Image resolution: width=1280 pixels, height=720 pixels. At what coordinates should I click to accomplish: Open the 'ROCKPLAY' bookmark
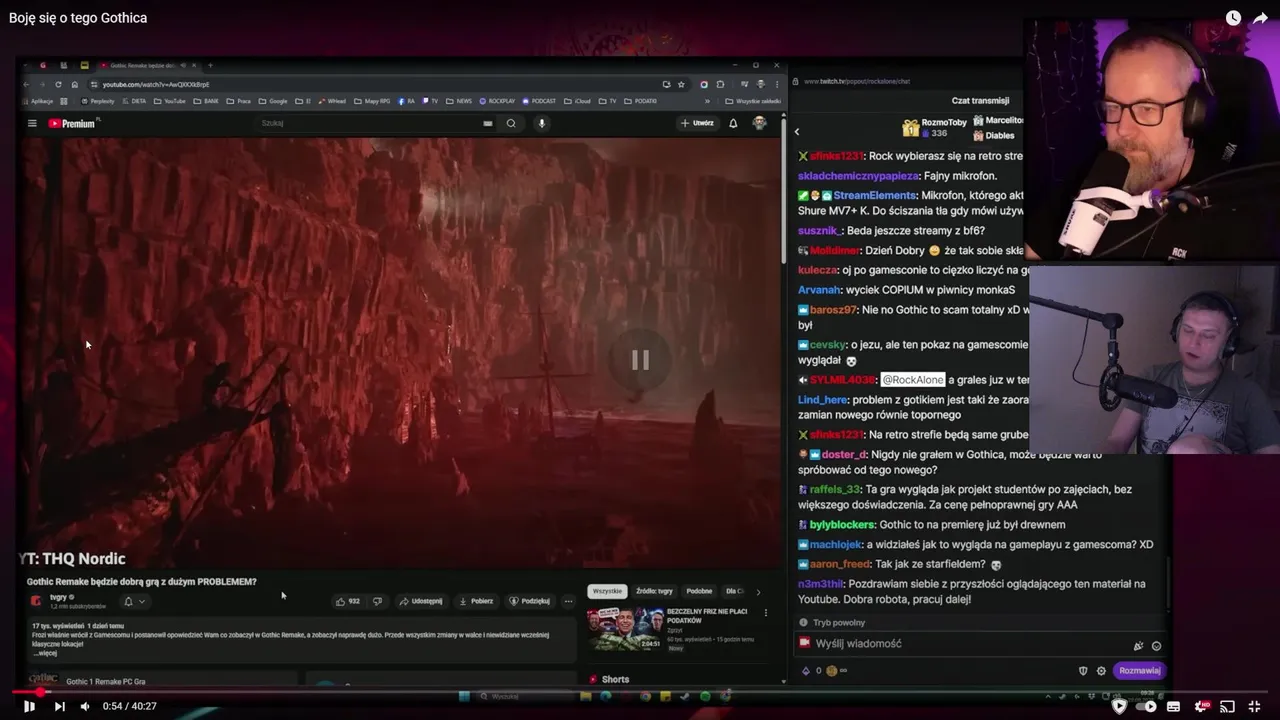[x=497, y=101]
